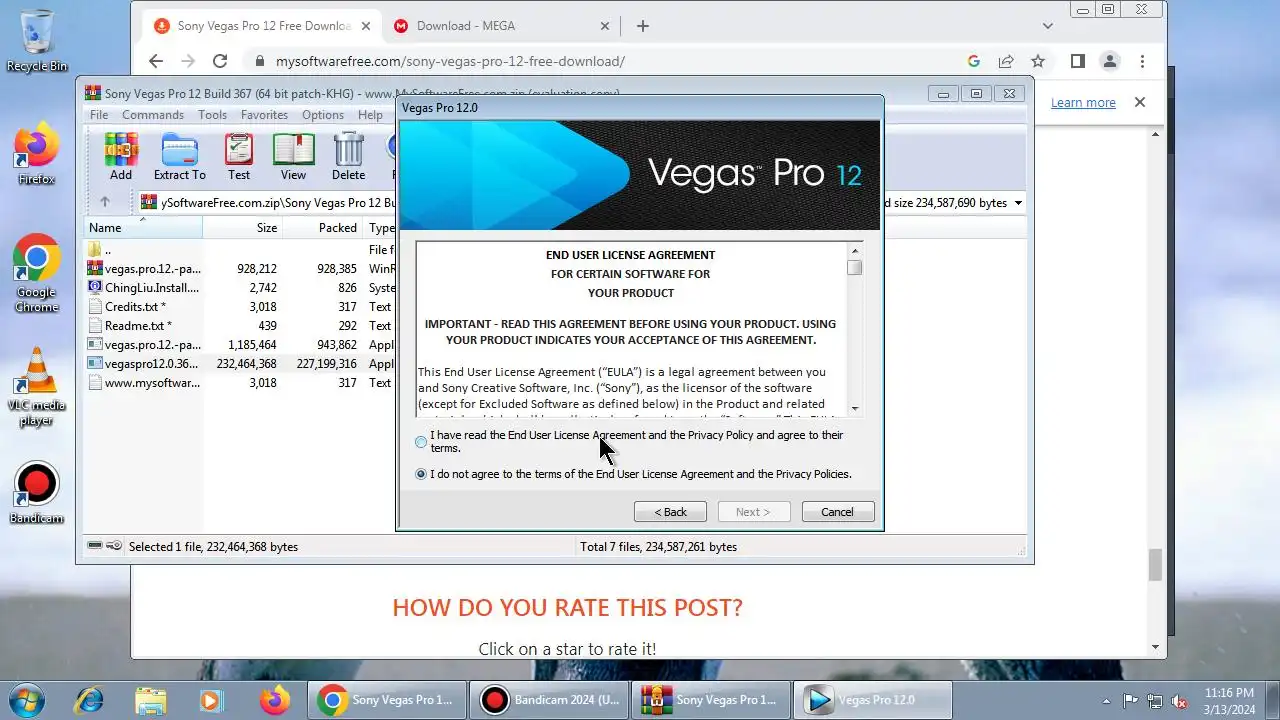Share this page from Chrome address bar
Screen dimensions: 1280x720
click(x=1006, y=61)
